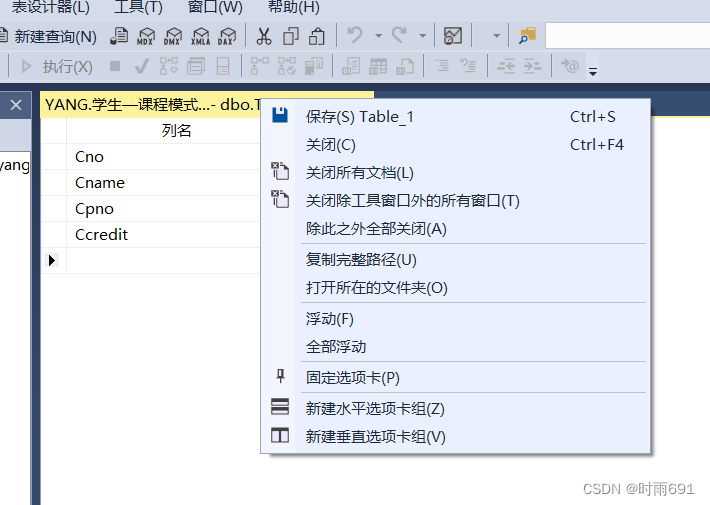The image size is (710, 505).
Task: Choose 新建垂直选项卡组(V) menu entry
Action: [x=456, y=437]
